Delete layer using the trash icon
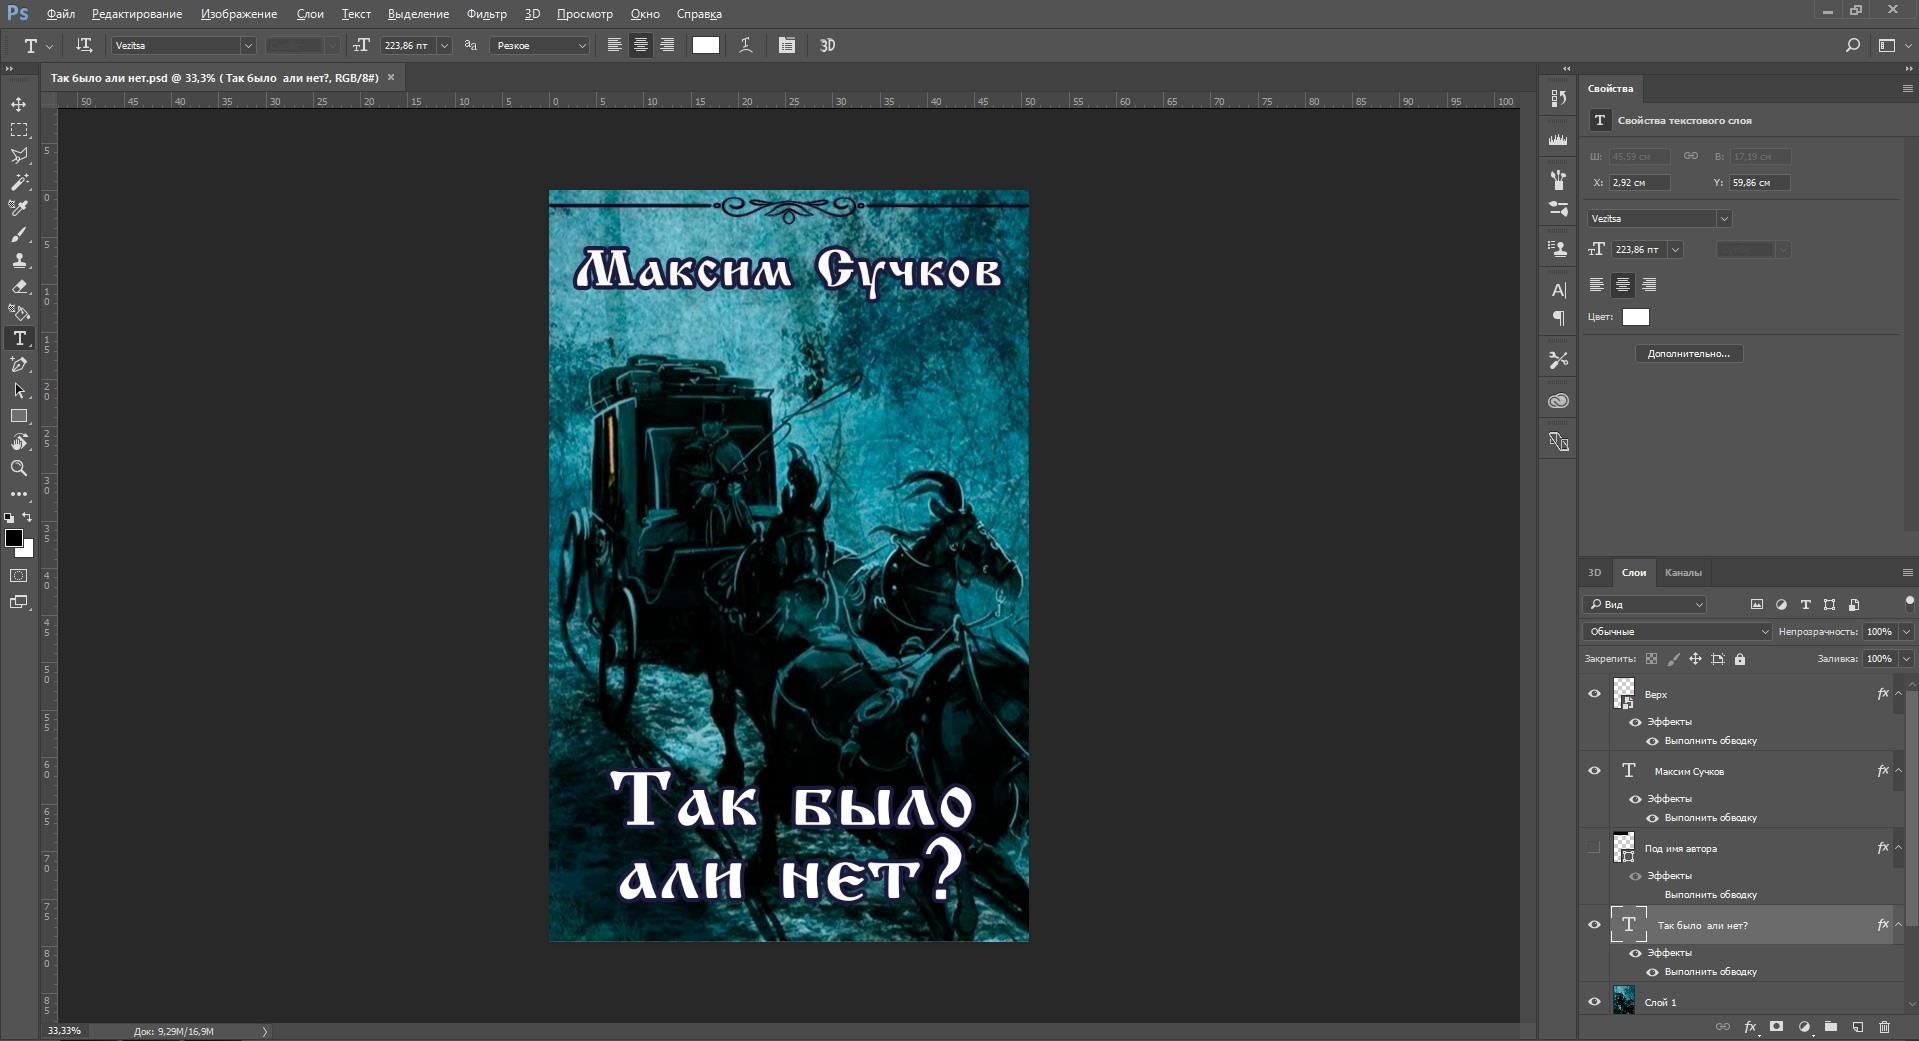The image size is (1919, 1041). (x=1884, y=1027)
